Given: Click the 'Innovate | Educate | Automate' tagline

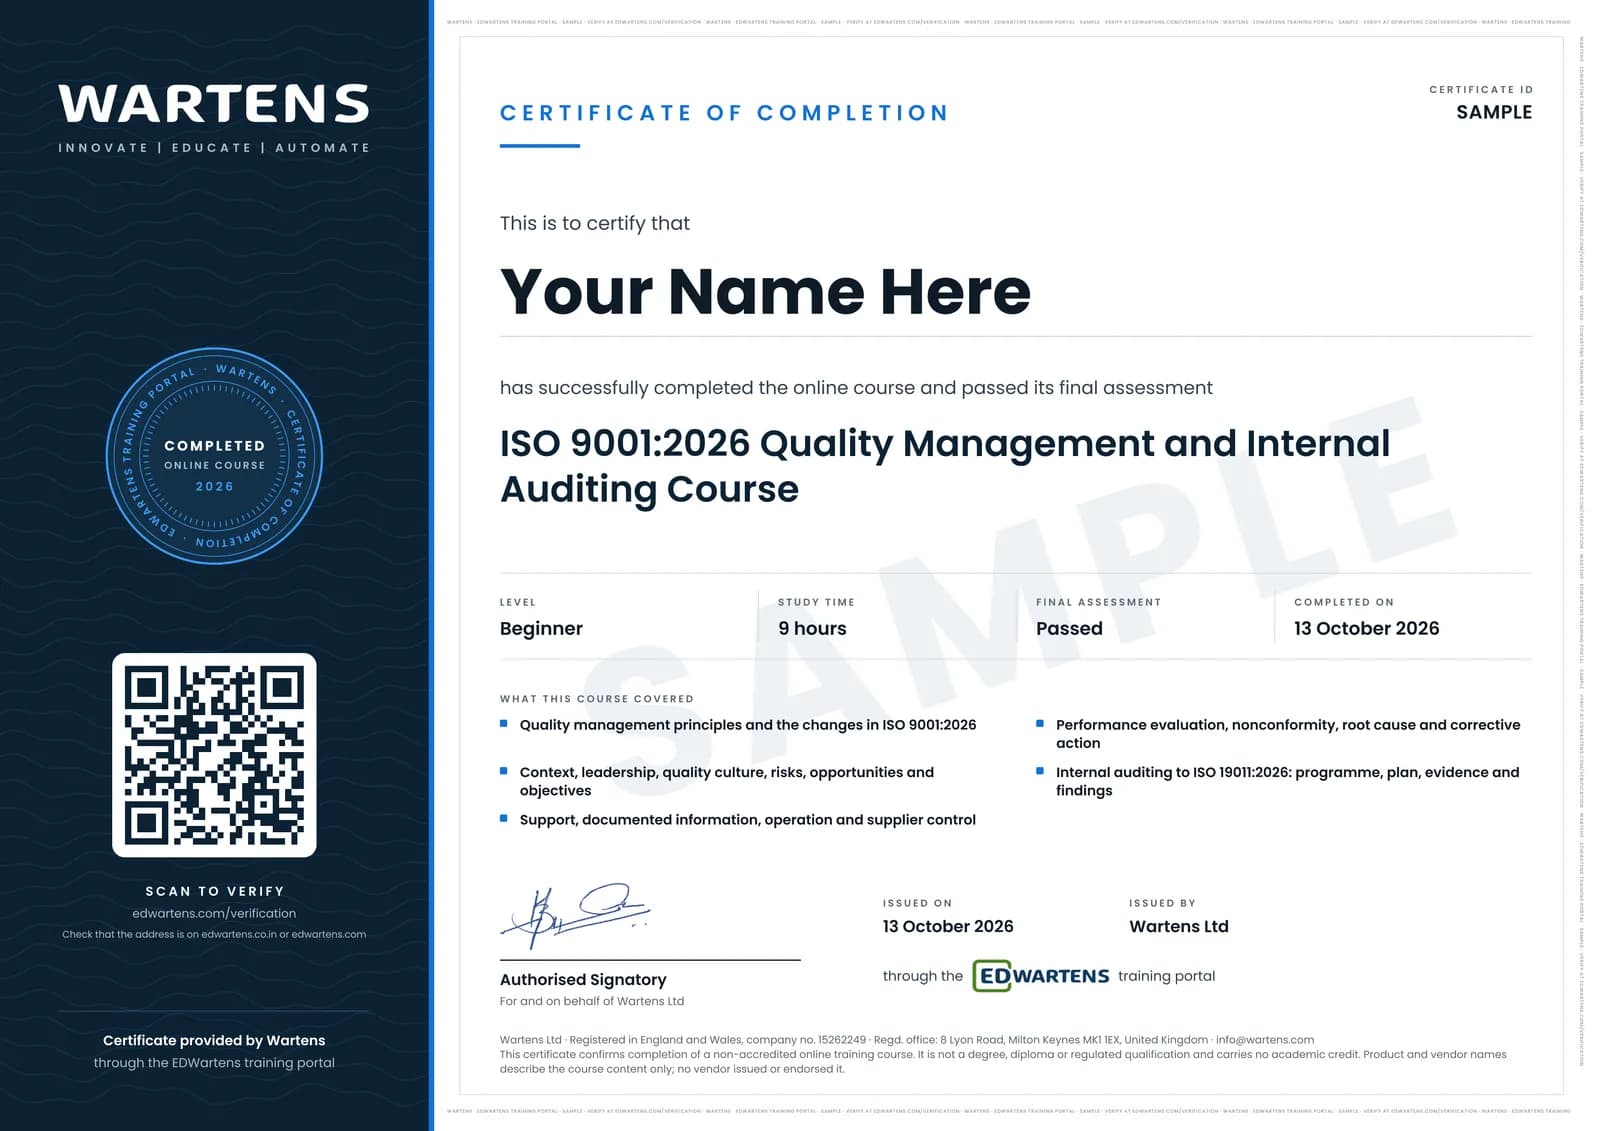Looking at the screenshot, I should (x=214, y=148).
